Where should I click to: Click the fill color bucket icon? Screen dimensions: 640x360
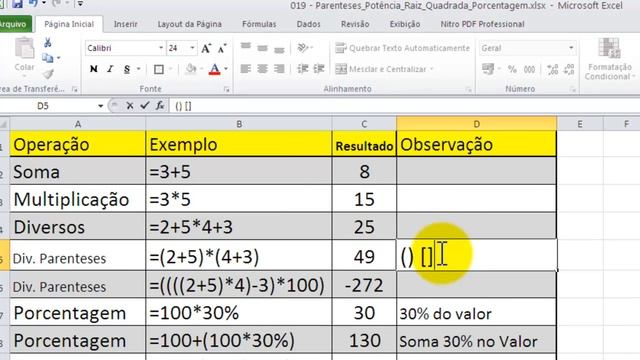(x=191, y=69)
